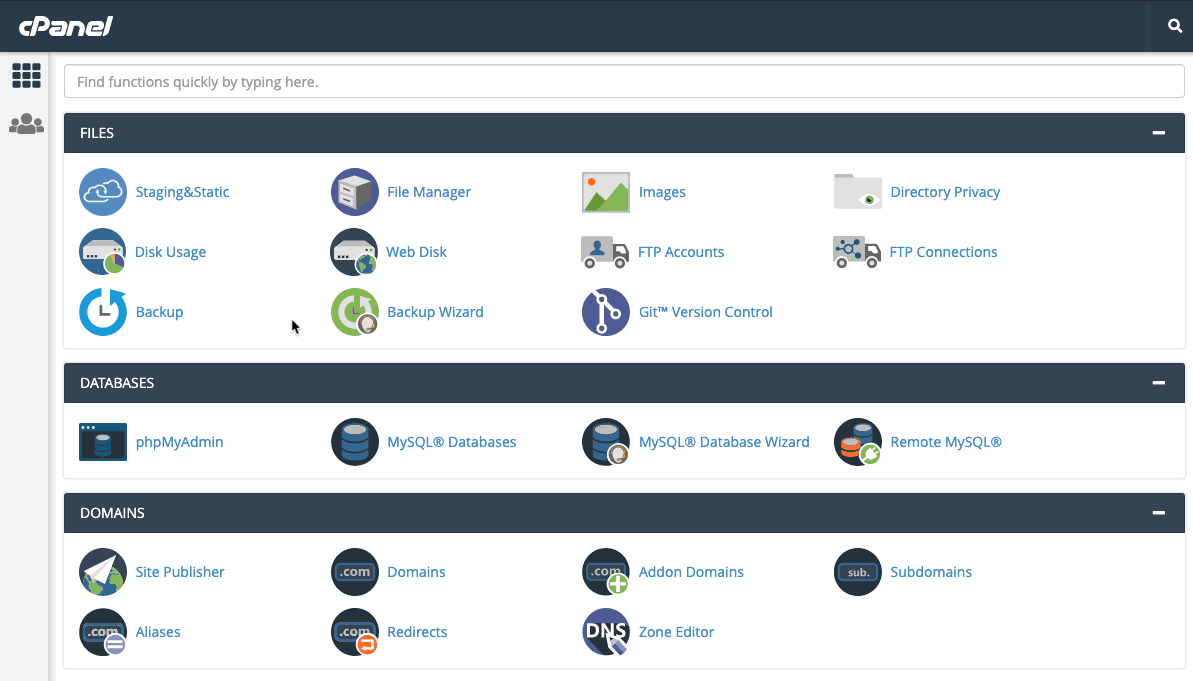Screen dimensions: 1193x681
Task: Open the Backup clock icon
Action: point(103,312)
